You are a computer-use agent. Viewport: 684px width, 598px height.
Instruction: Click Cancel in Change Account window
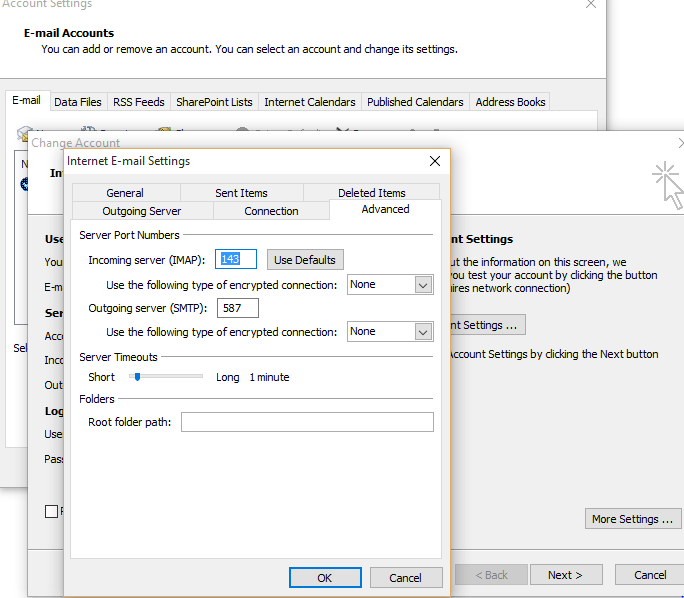pyautogui.click(x=650, y=575)
